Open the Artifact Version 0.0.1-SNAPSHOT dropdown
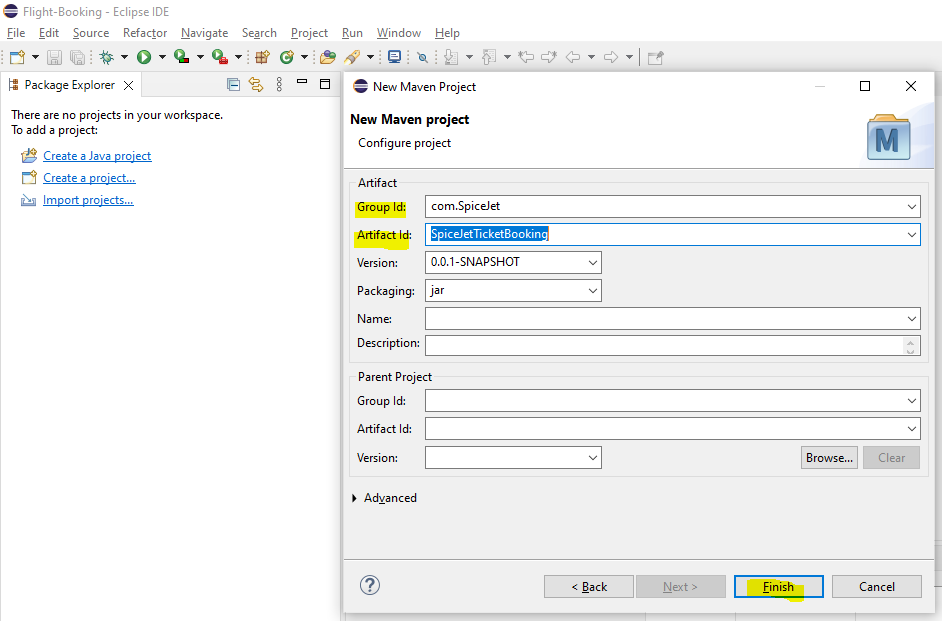942x621 pixels. tap(592, 262)
